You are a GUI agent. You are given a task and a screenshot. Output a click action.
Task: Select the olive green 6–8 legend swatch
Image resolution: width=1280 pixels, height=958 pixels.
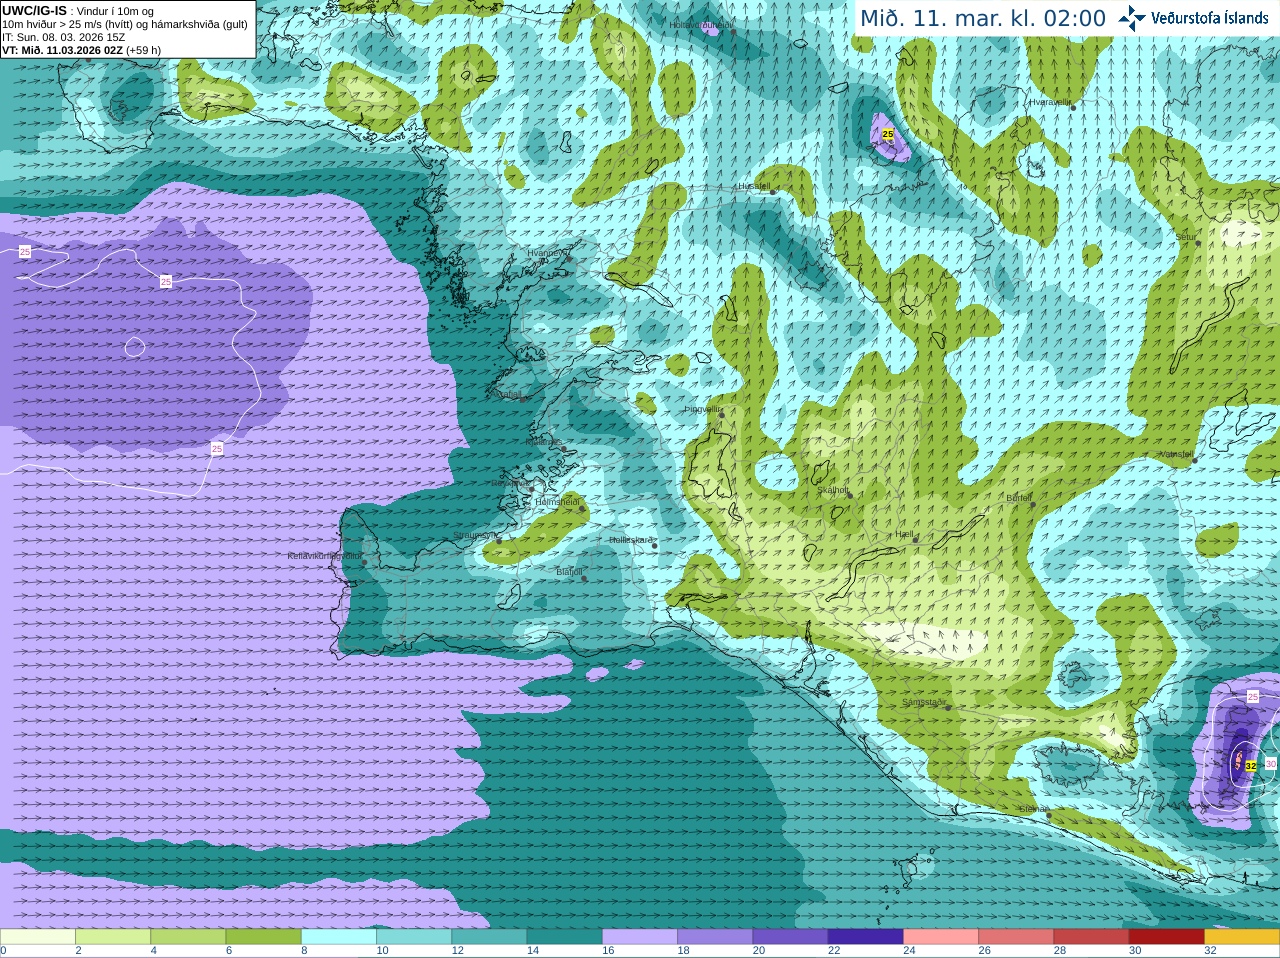coord(263,937)
